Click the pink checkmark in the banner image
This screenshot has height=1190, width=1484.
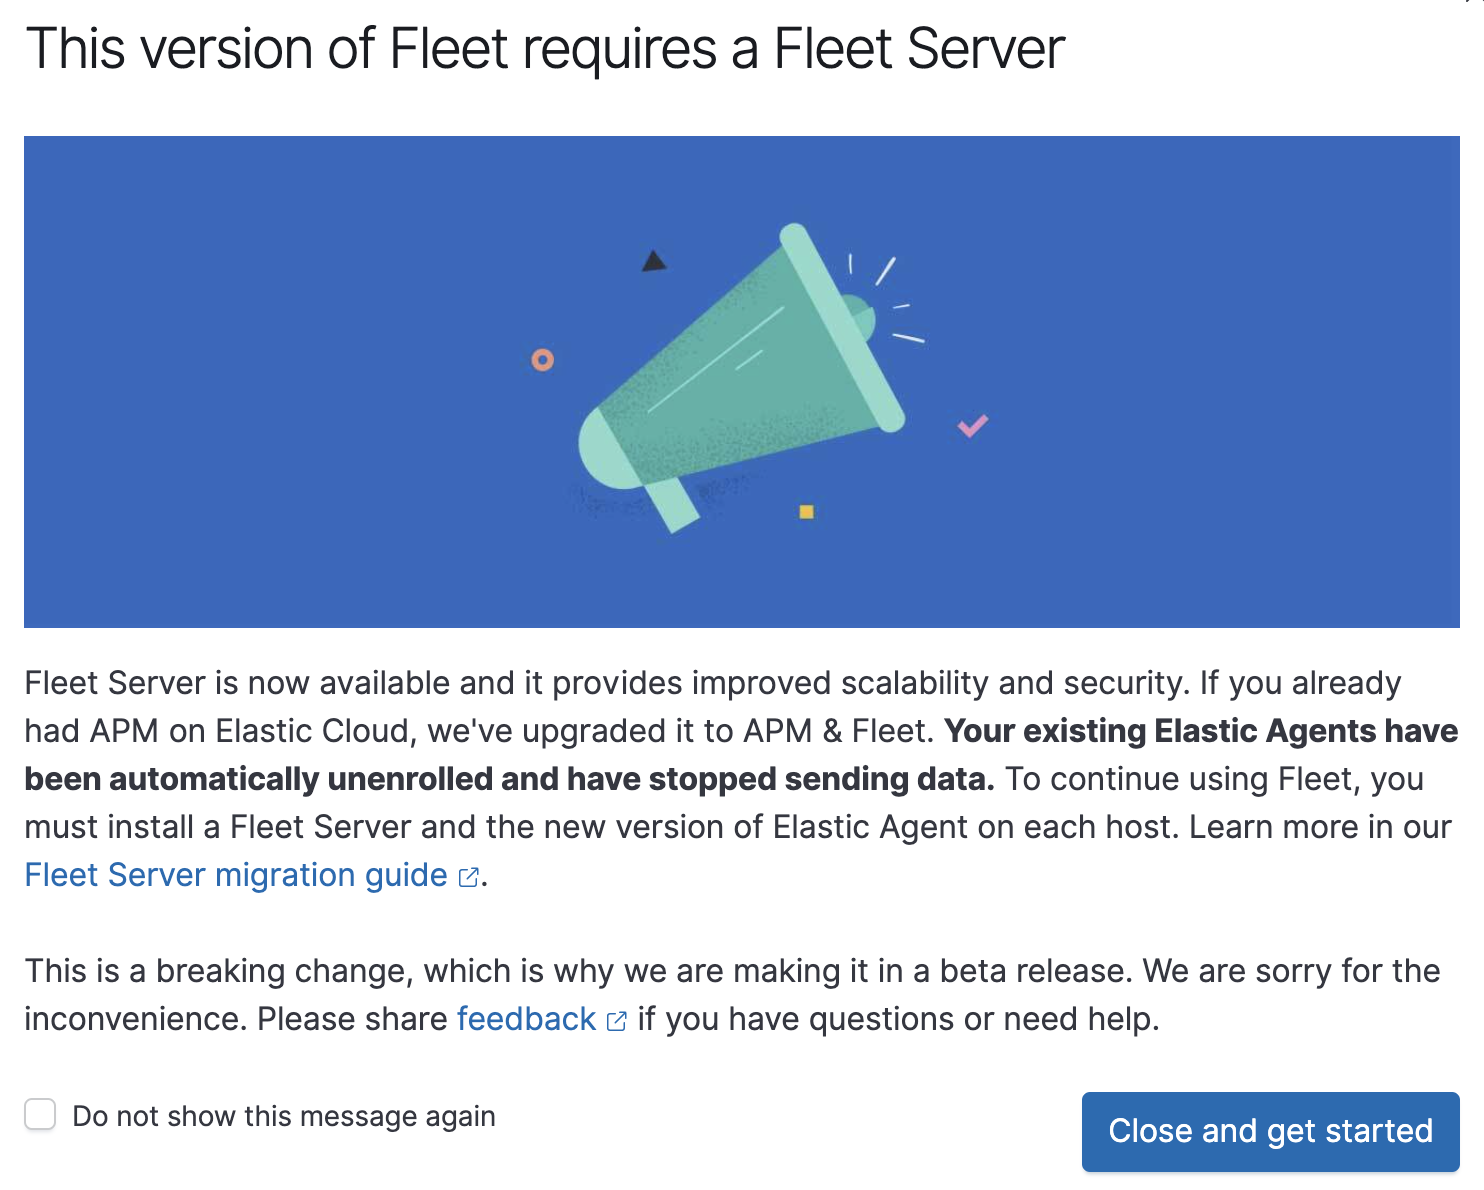[971, 425]
